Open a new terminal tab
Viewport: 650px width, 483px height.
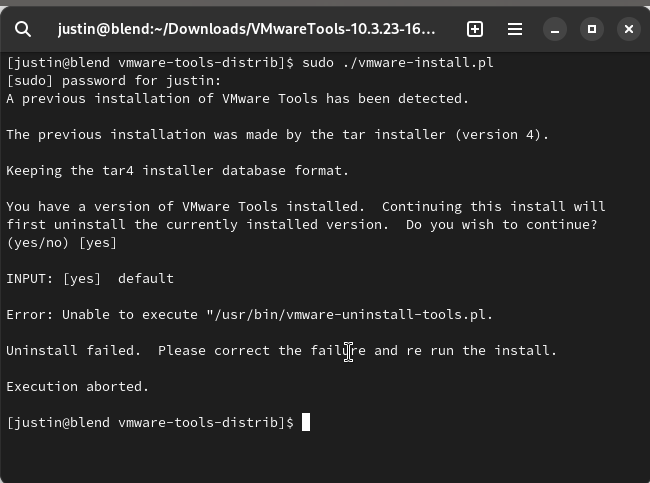(475, 29)
